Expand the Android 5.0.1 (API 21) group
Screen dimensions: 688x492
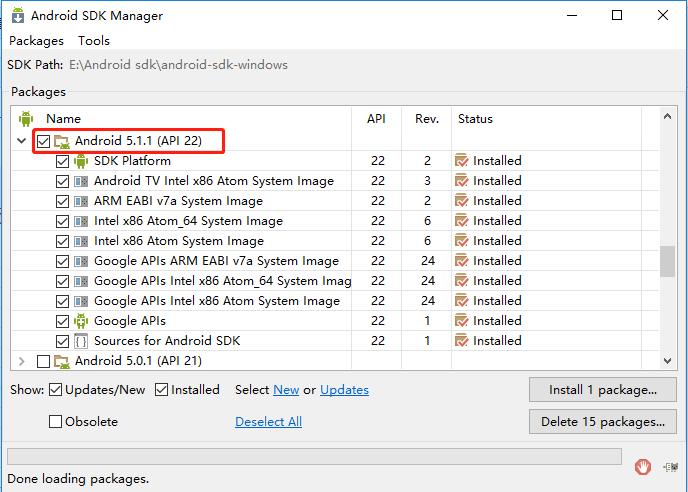tap(22, 361)
